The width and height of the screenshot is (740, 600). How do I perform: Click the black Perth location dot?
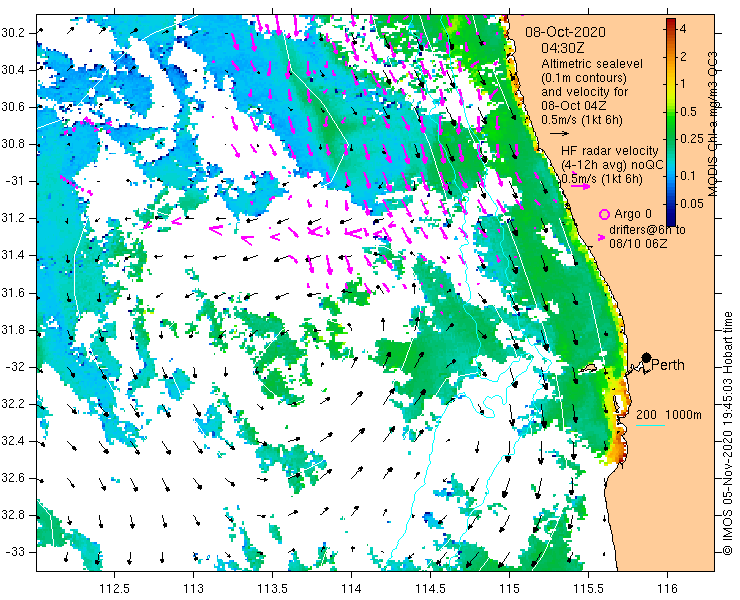[646, 357]
